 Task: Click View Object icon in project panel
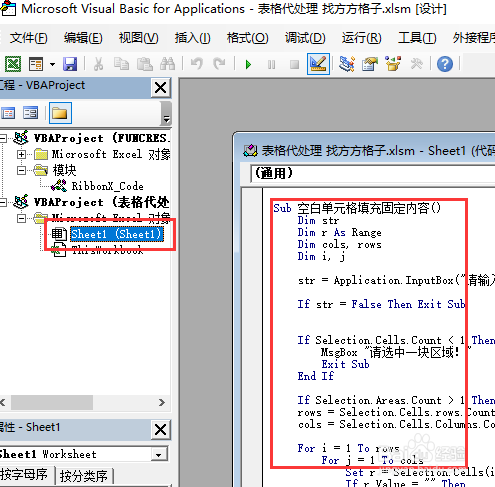pos(30,113)
